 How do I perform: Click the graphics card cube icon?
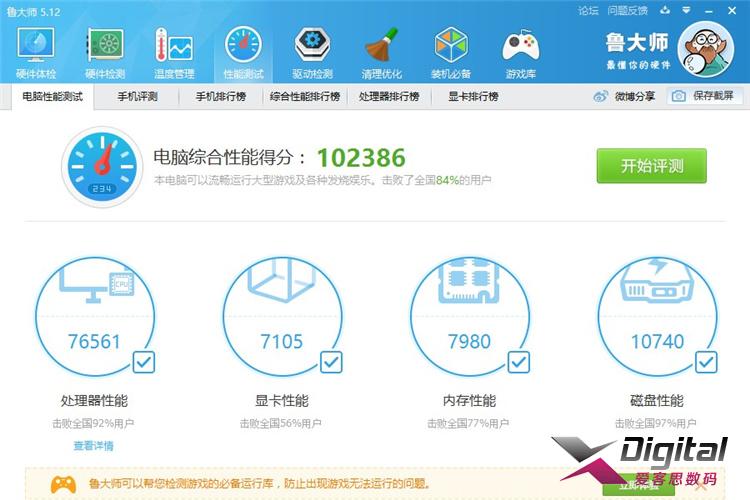click(282, 280)
